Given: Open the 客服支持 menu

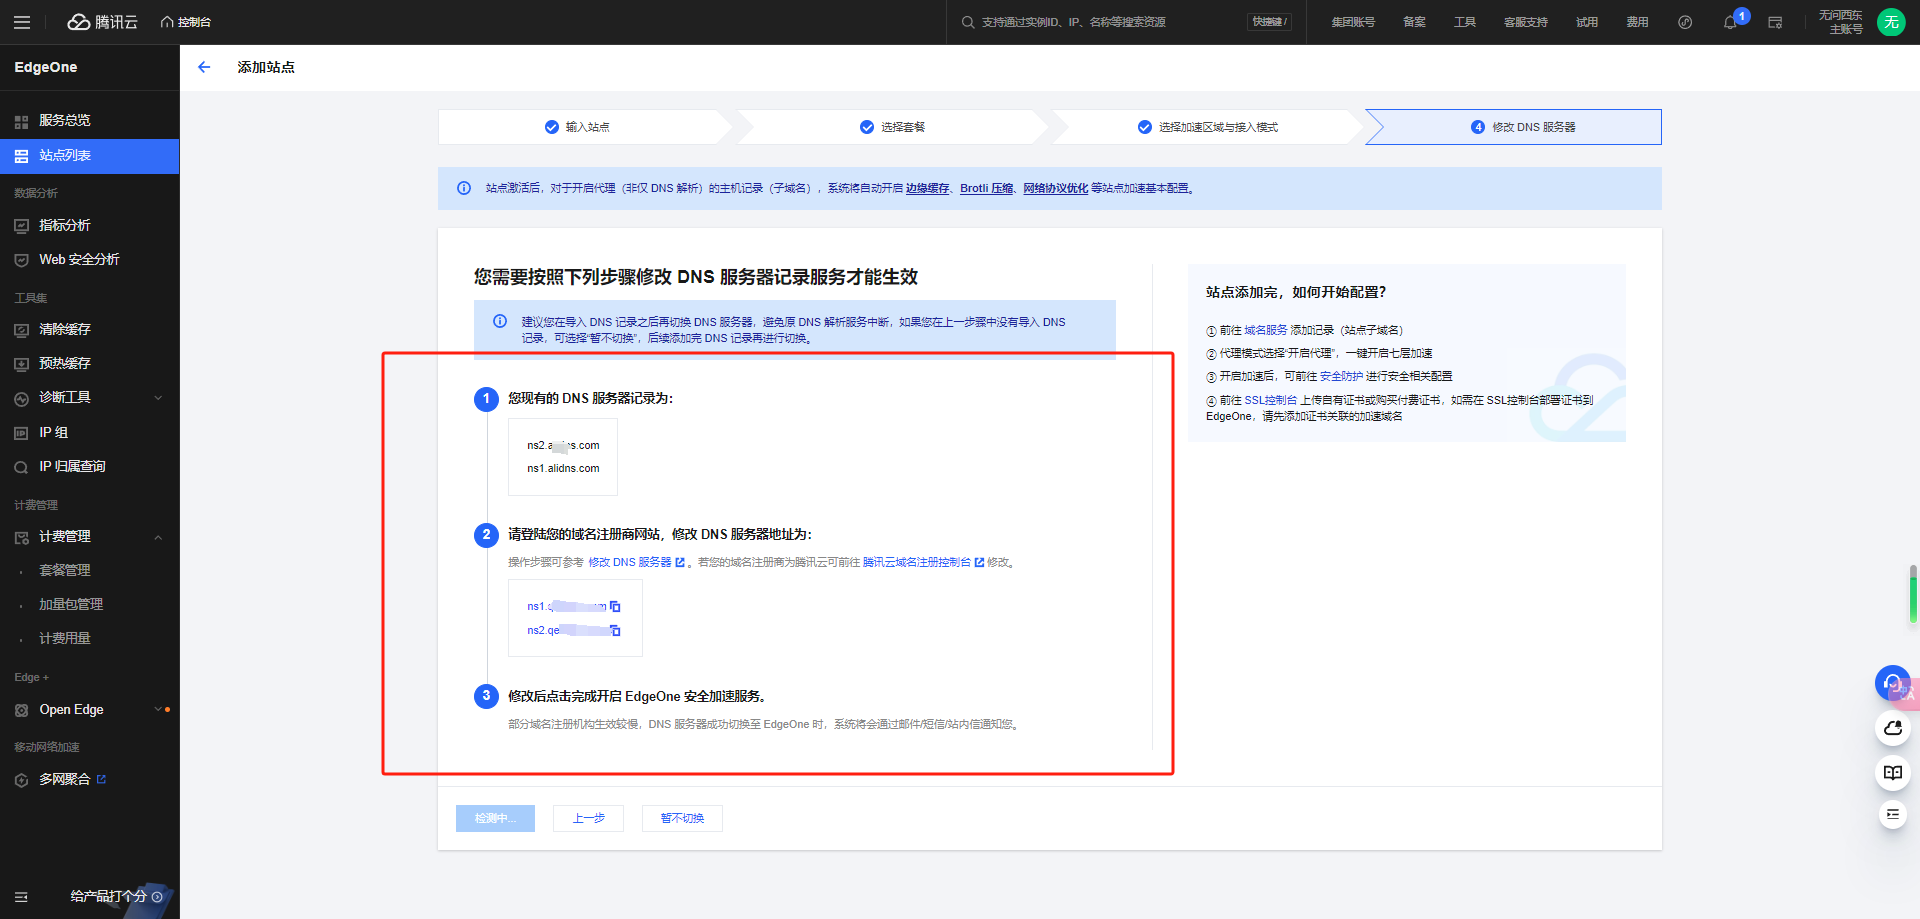Looking at the screenshot, I should [1526, 22].
